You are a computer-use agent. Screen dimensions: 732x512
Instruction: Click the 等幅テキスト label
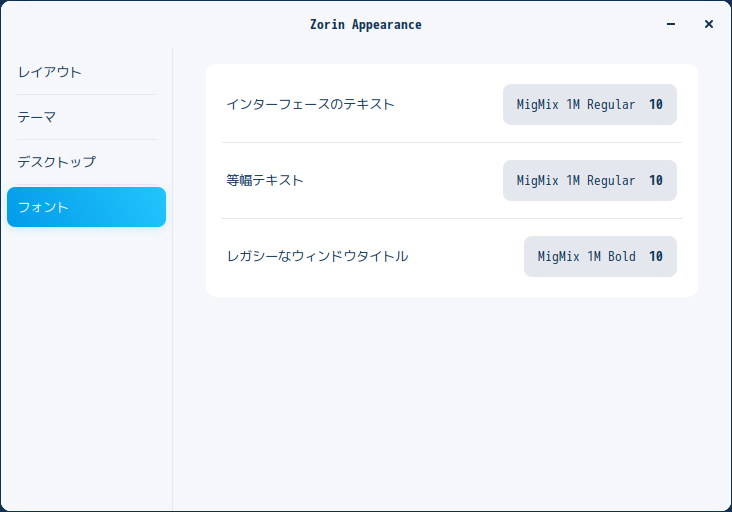pos(265,180)
